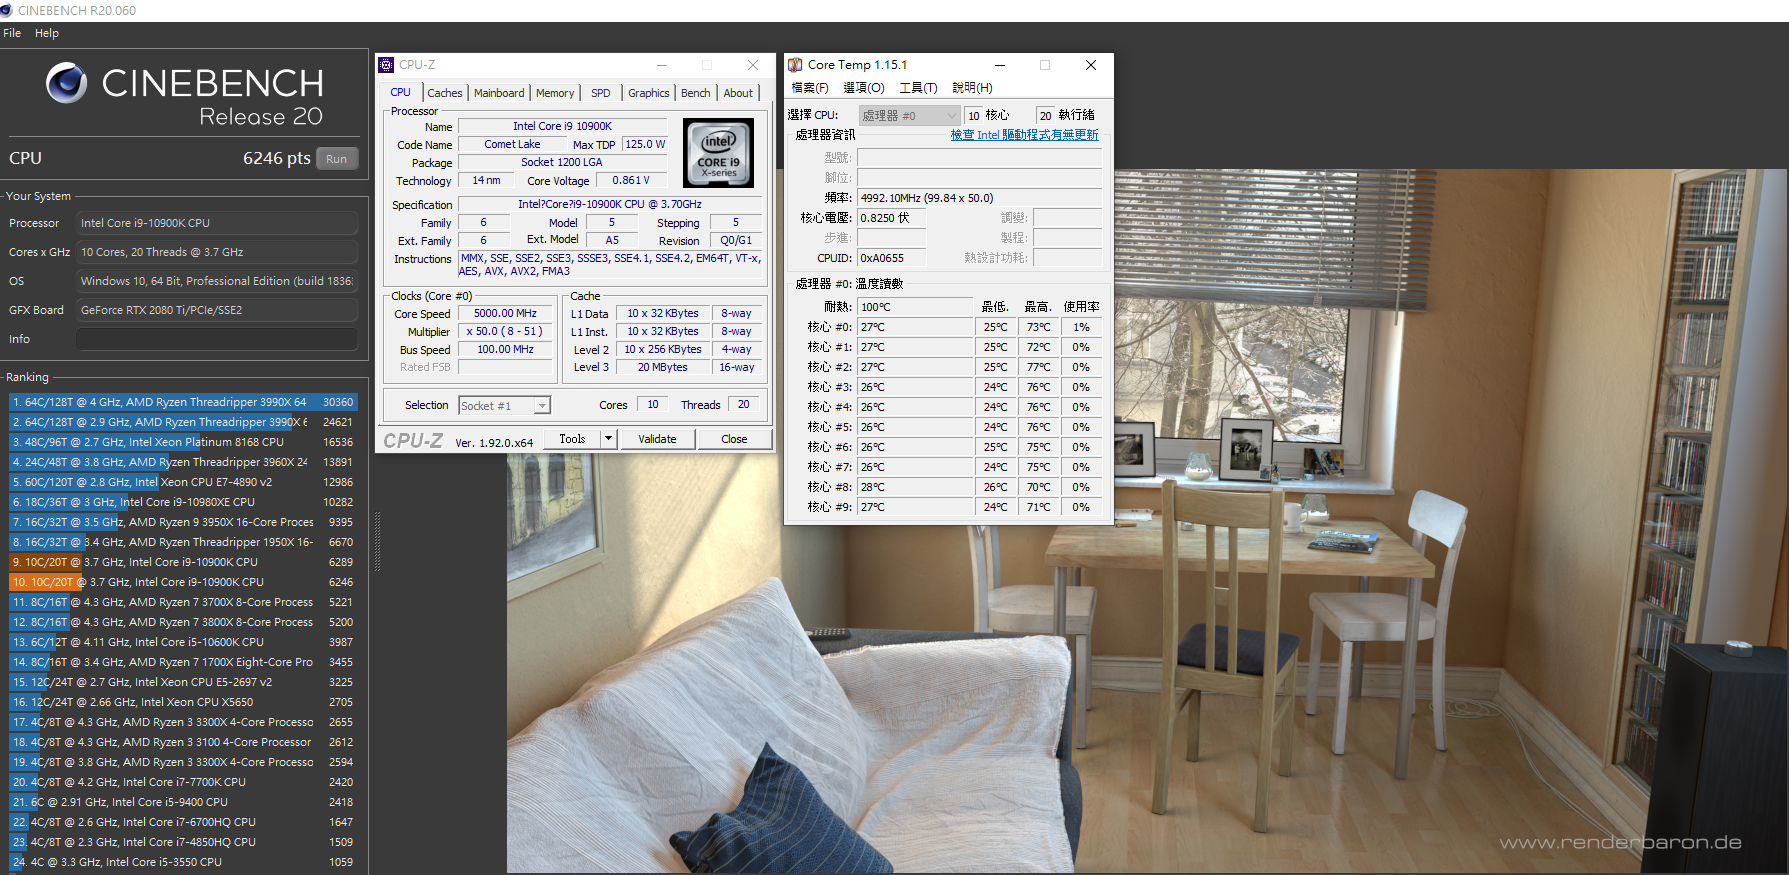Click the Core Speed 5000.00 MHz value

click(505, 313)
